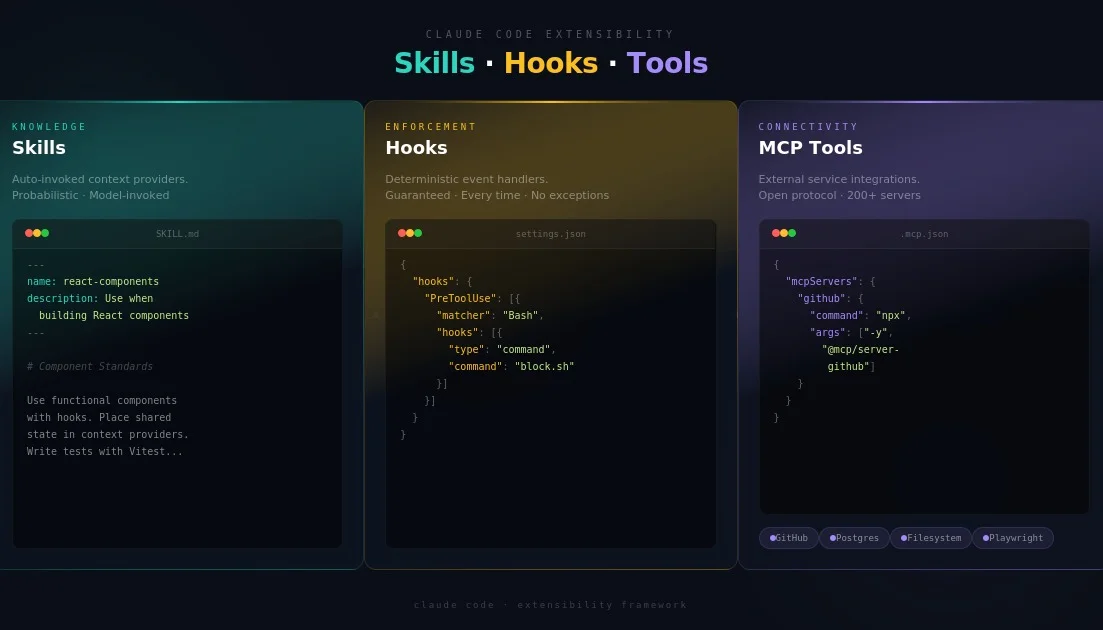Click the purple Tools word in title
Viewport: 1103px width, 630px height.
667,63
